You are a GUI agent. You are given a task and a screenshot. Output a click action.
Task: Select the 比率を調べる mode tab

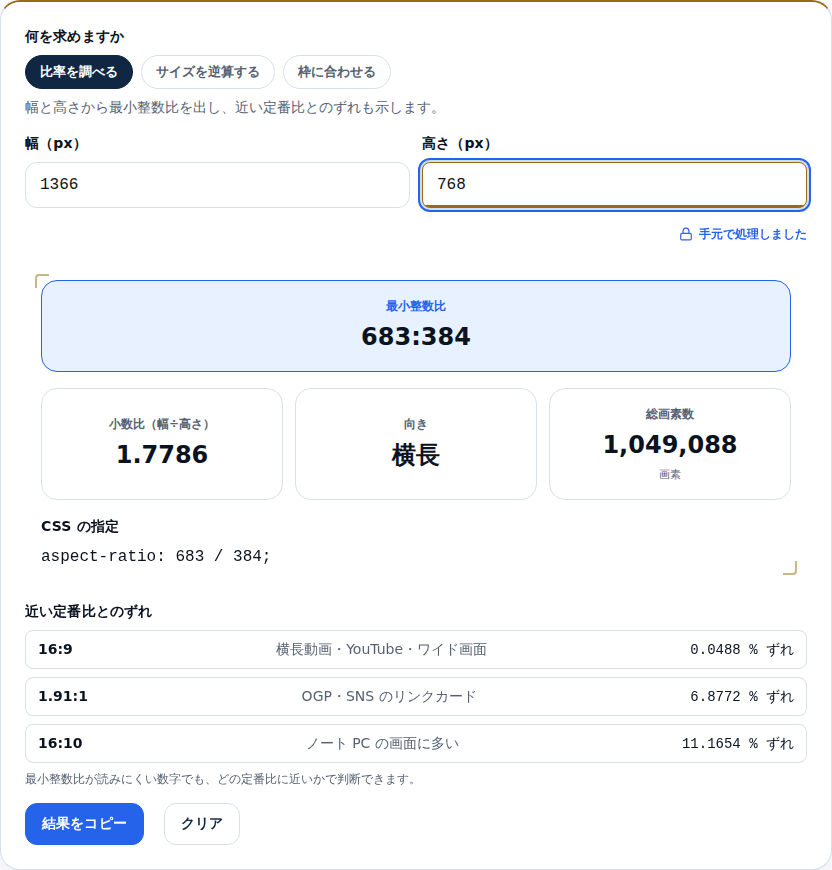pos(79,72)
